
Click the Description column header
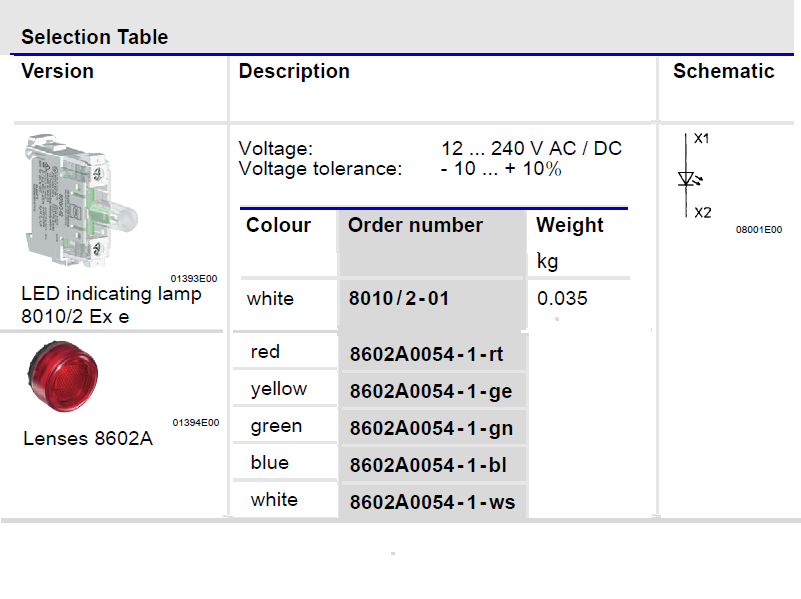coord(294,71)
